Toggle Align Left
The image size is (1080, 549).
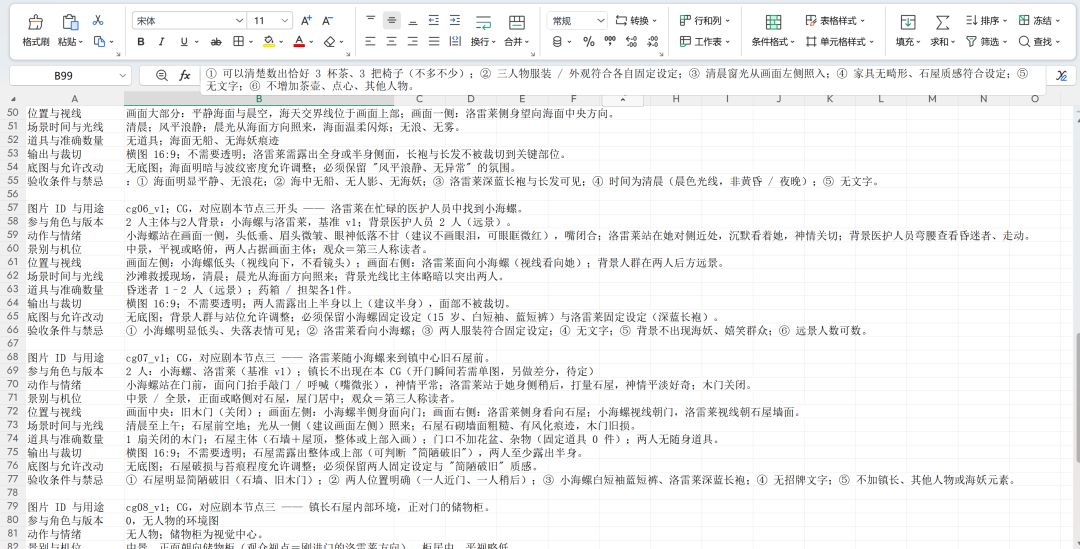pos(371,42)
